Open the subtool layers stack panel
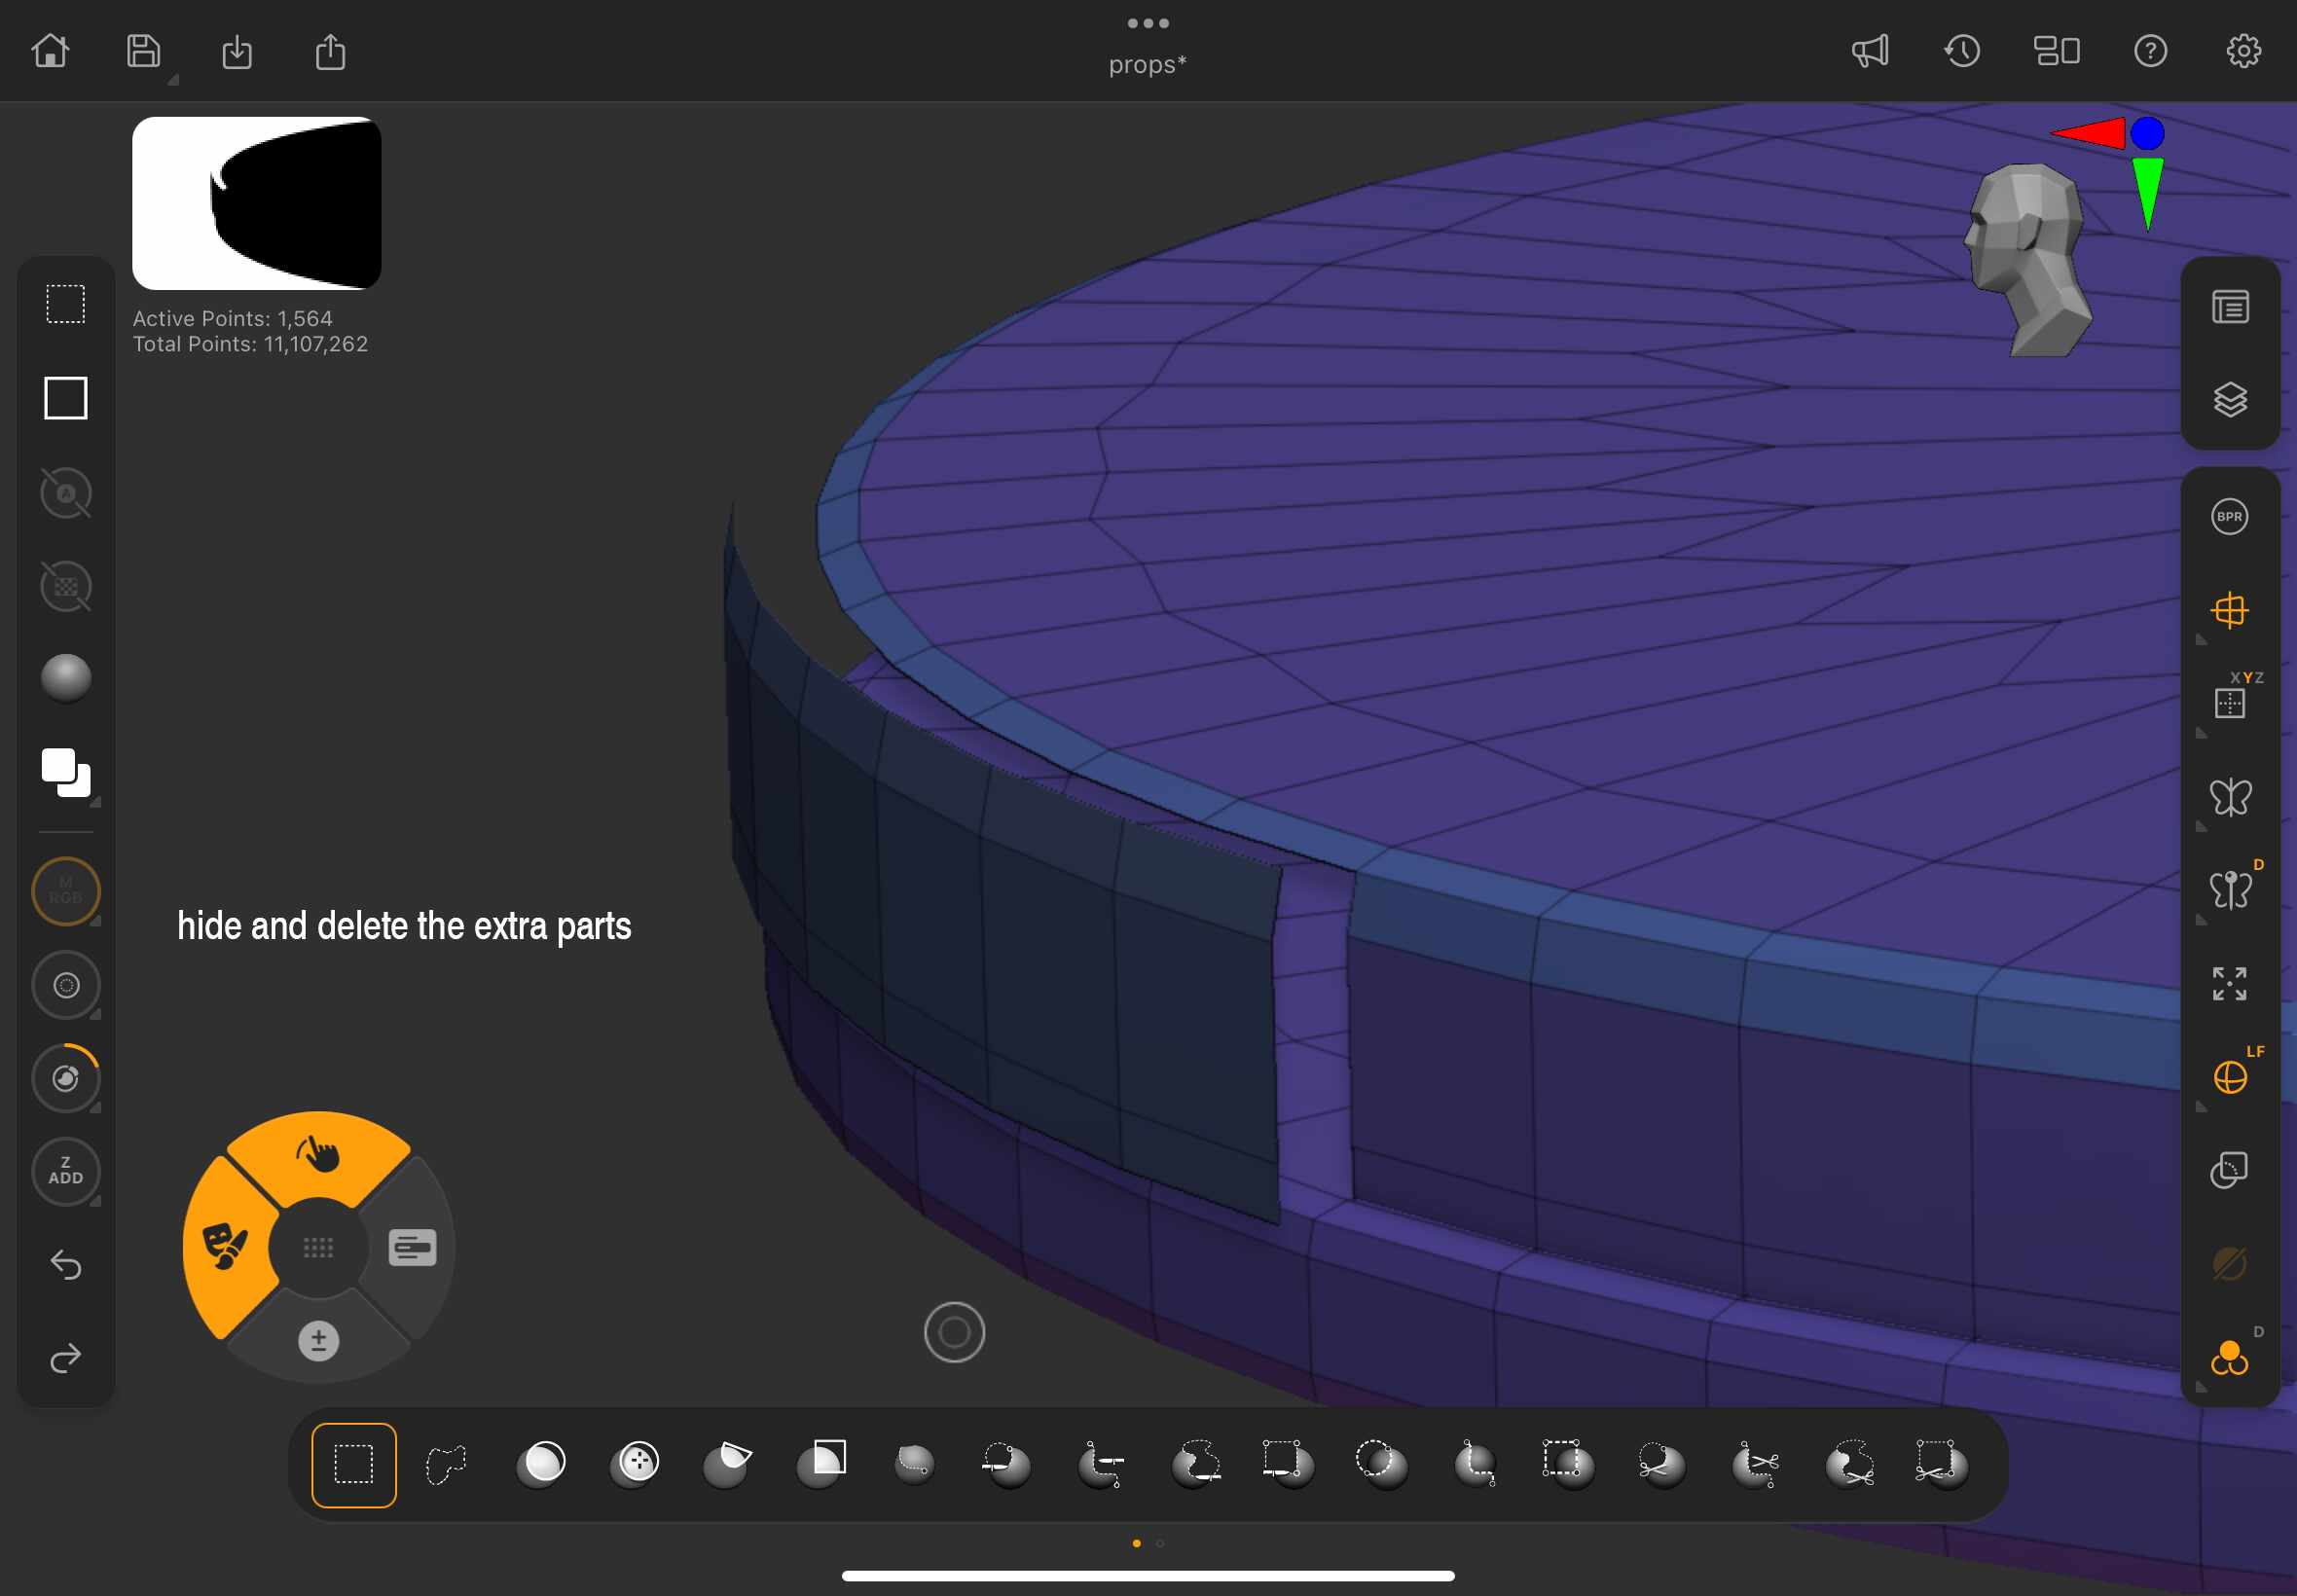Screen dimensions: 2297x1596 click(2229, 400)
